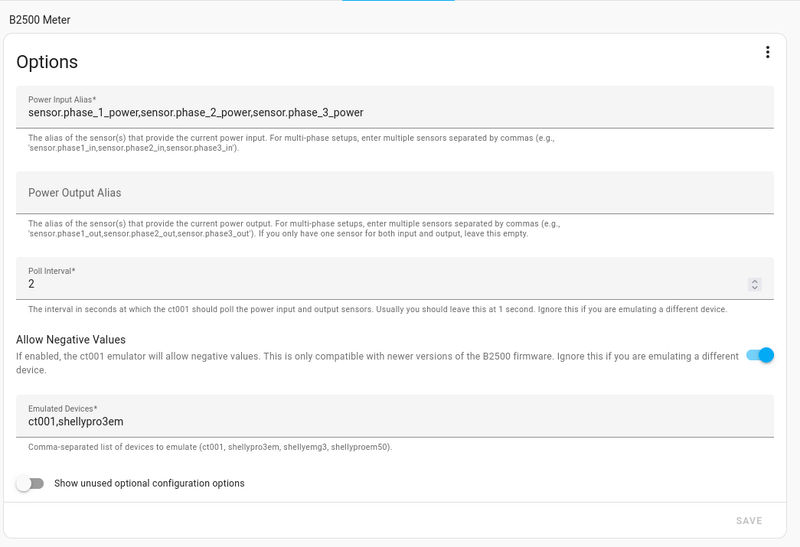The height and width of the screenshot is (547, 800).
Task: Select the highlighted blue tab indicator at top
Action: pyautogui.click(x=398, y=1)
